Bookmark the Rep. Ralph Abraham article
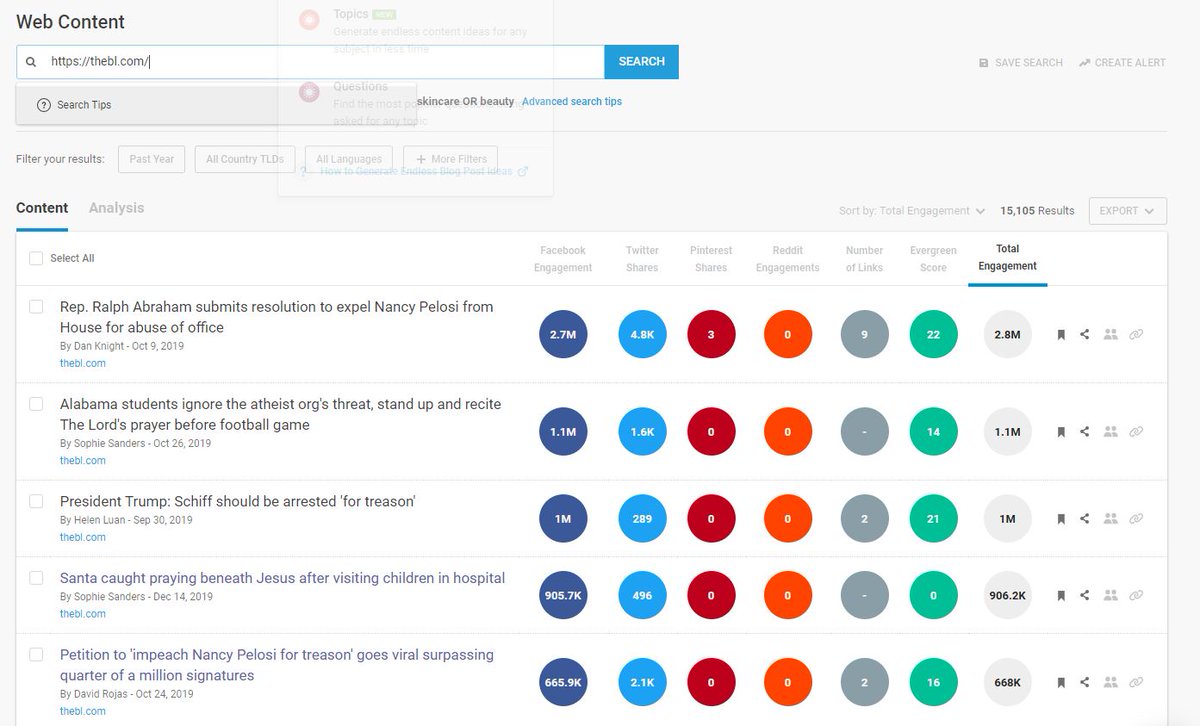1200x726 pixels. pyautogui.click(x=1061, y=335)
